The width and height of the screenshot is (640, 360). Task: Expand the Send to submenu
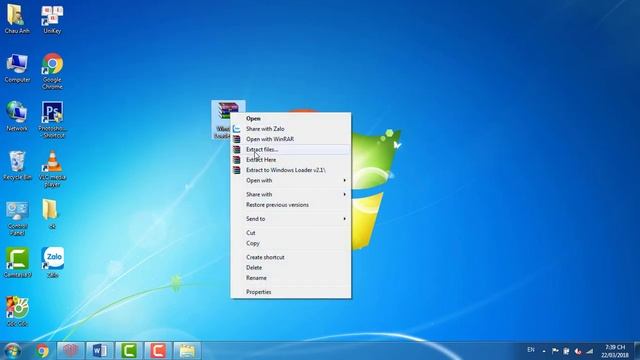(x=291, y=219)
